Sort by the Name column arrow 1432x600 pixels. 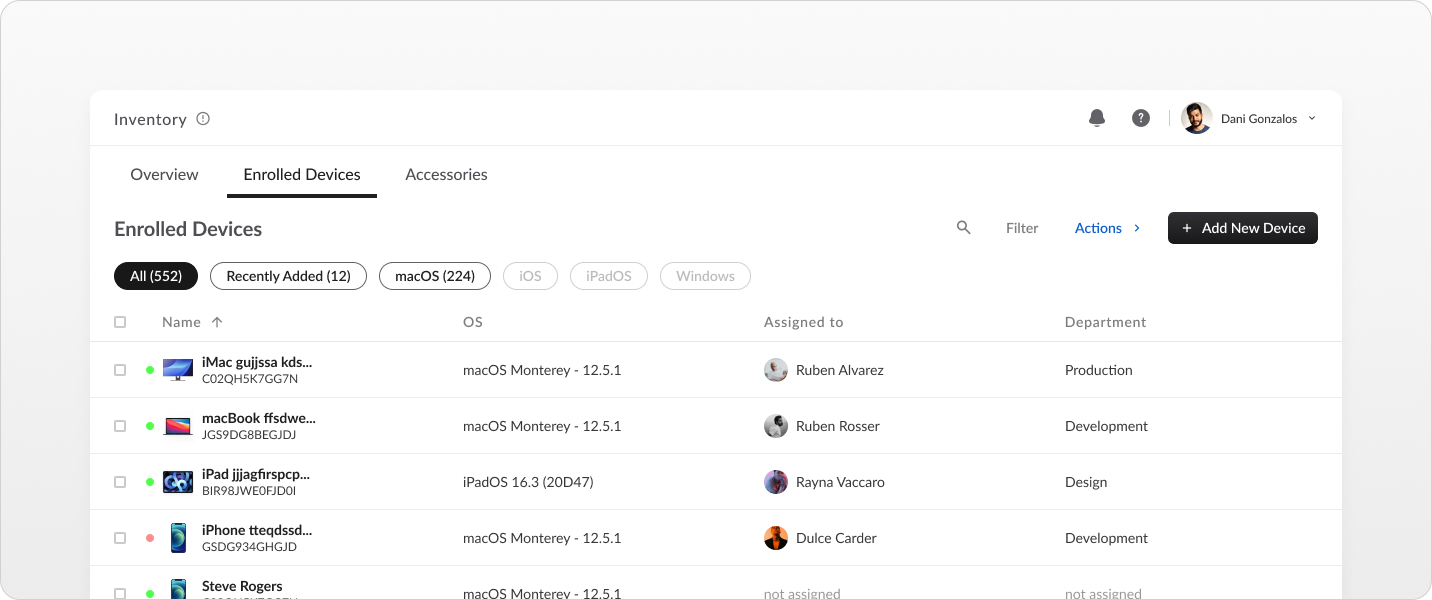point(217,322)
